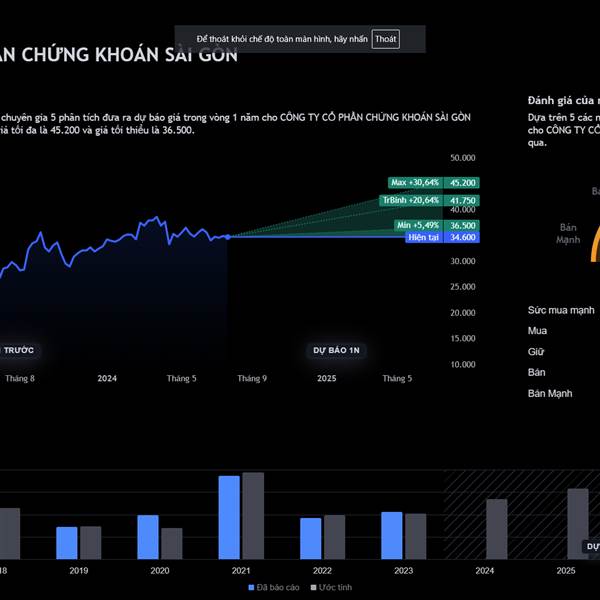Click the gray Ước tính legend swatch

click(x=313, y=587)
